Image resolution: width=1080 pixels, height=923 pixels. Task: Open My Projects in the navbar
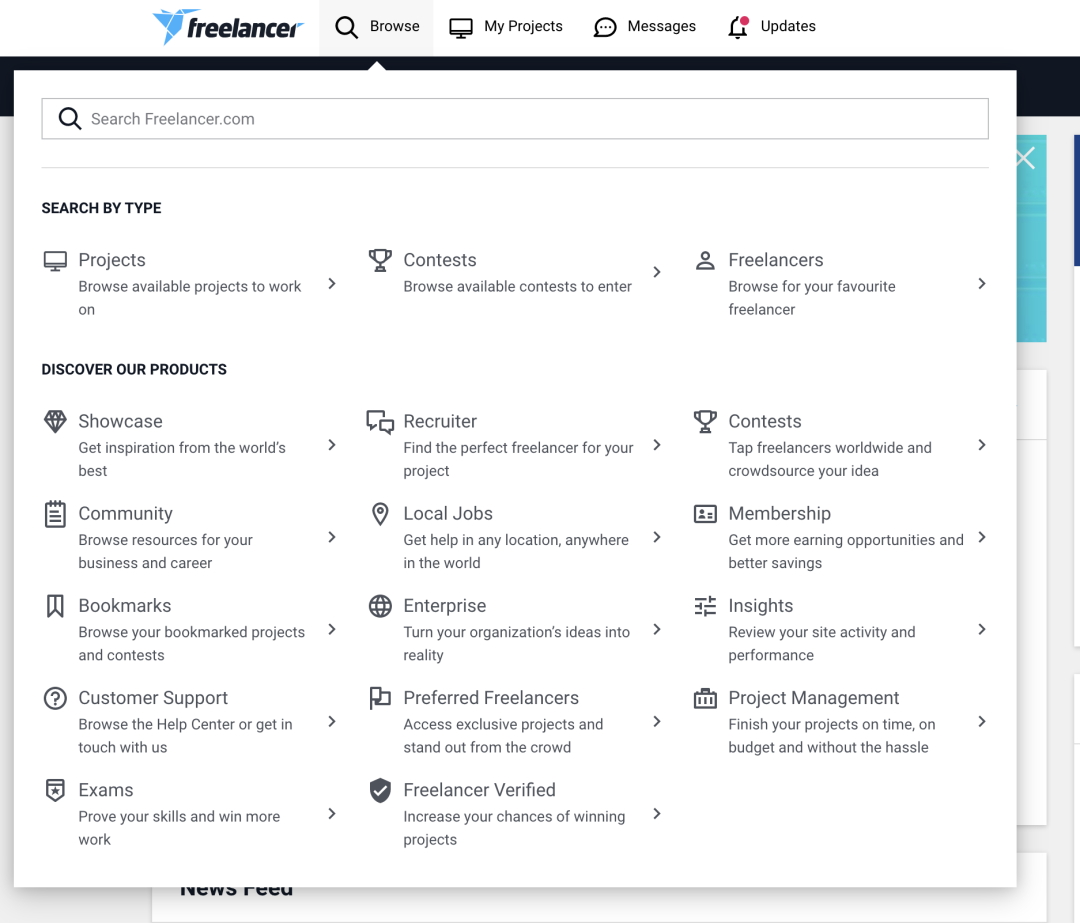pyautogui.click(x=506, y=28)
